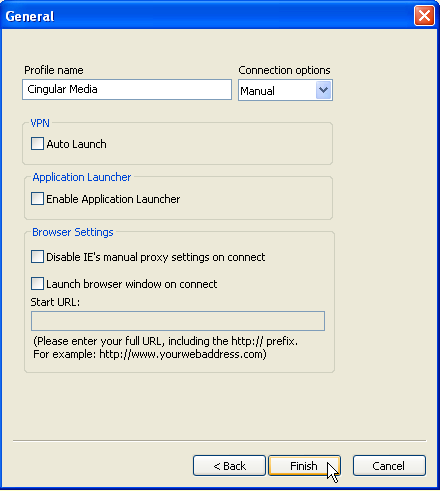Viewport: 440px width, 491px height.
Task: Click the Profile name label
Action: (x=54, y=70)
